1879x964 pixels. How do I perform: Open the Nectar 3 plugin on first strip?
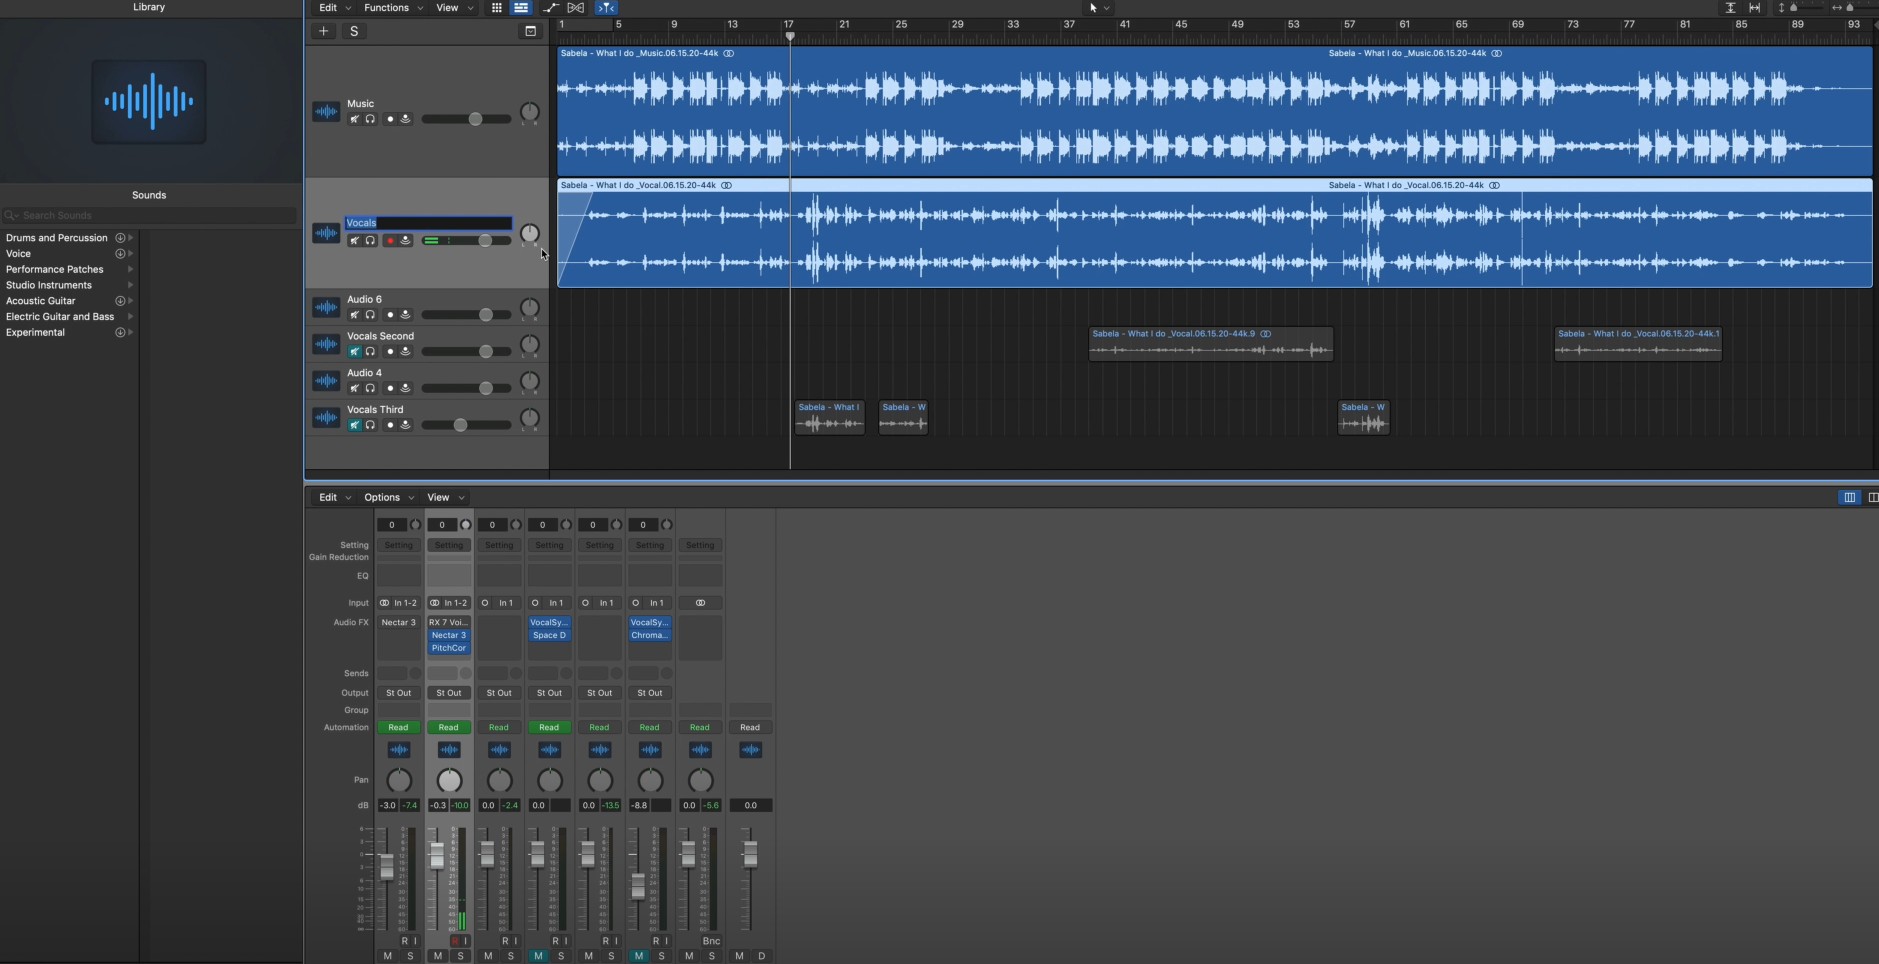(x=399, y=622)
